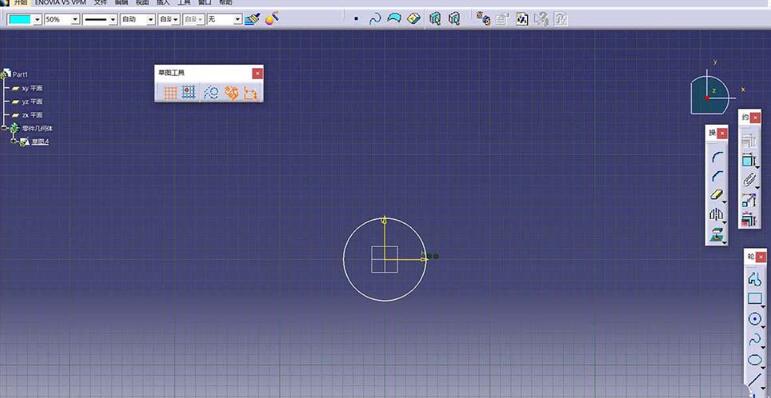Open the opacity 50% dropdown
This screenshot has width=771, height=398.
pyautogui.click(x=75, y=20)
